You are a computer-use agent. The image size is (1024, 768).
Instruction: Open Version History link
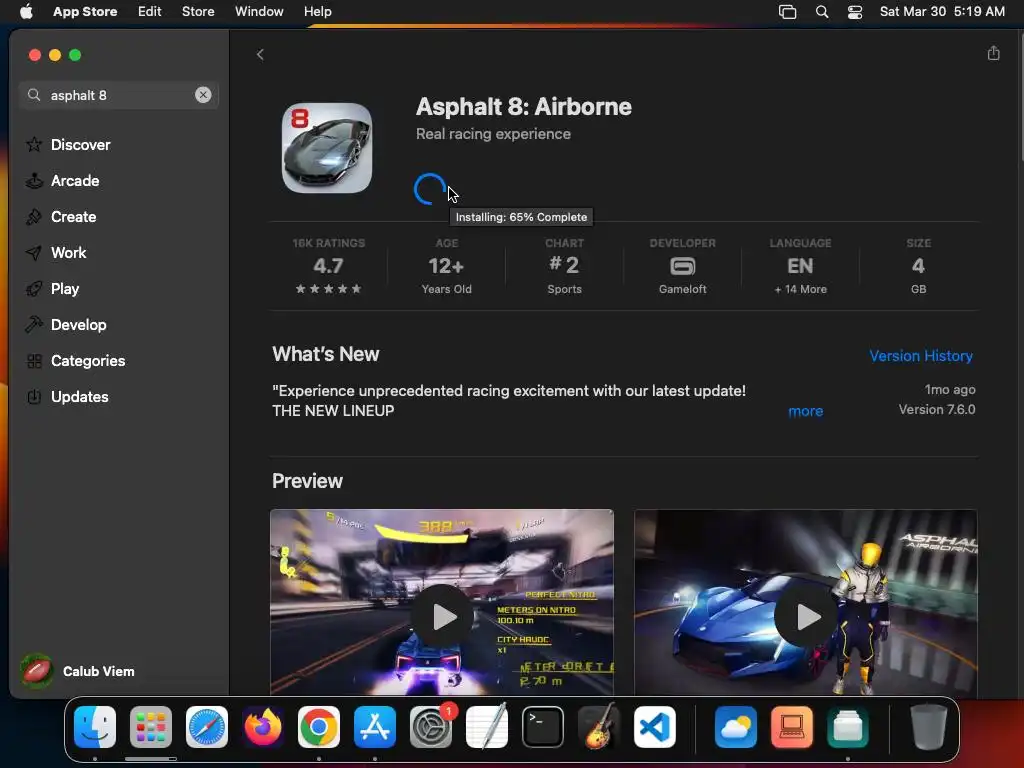pos(921,355)
